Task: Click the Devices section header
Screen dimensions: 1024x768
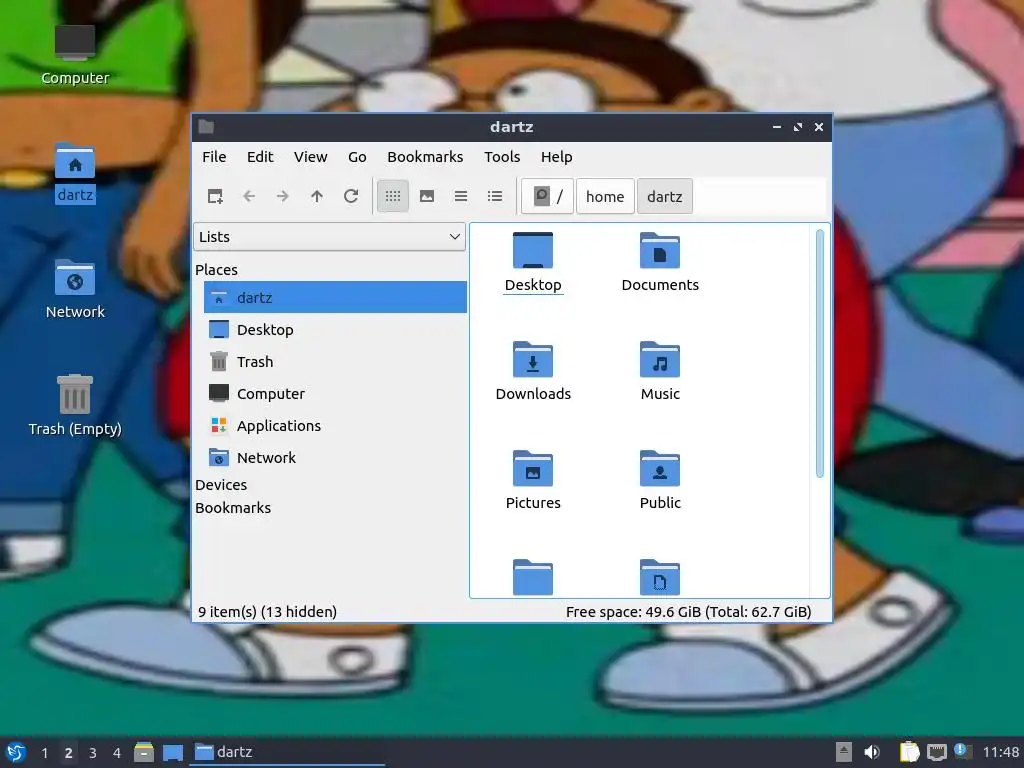Action: pyautogui.click(x=221, y=485)
